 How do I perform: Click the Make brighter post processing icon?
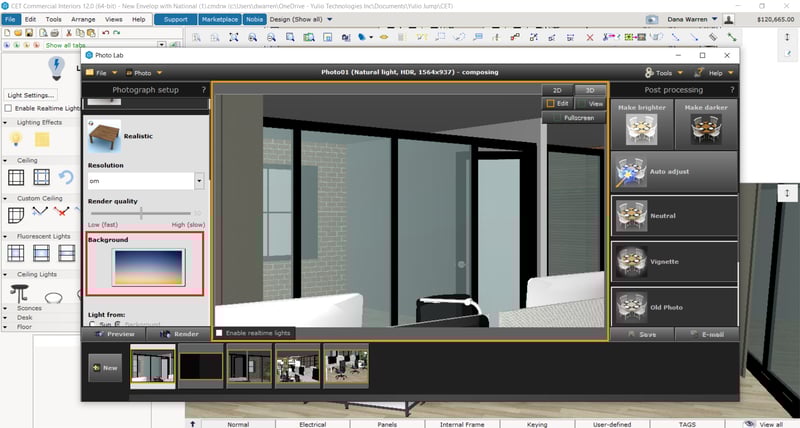(x=642, y=124)
